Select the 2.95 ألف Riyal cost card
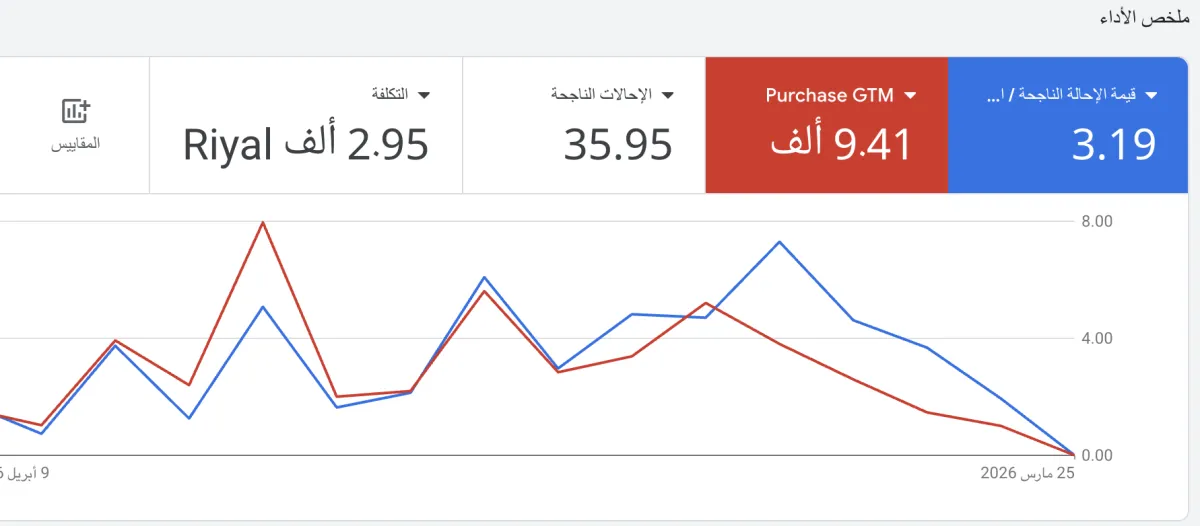 click(x=306, y=125)
